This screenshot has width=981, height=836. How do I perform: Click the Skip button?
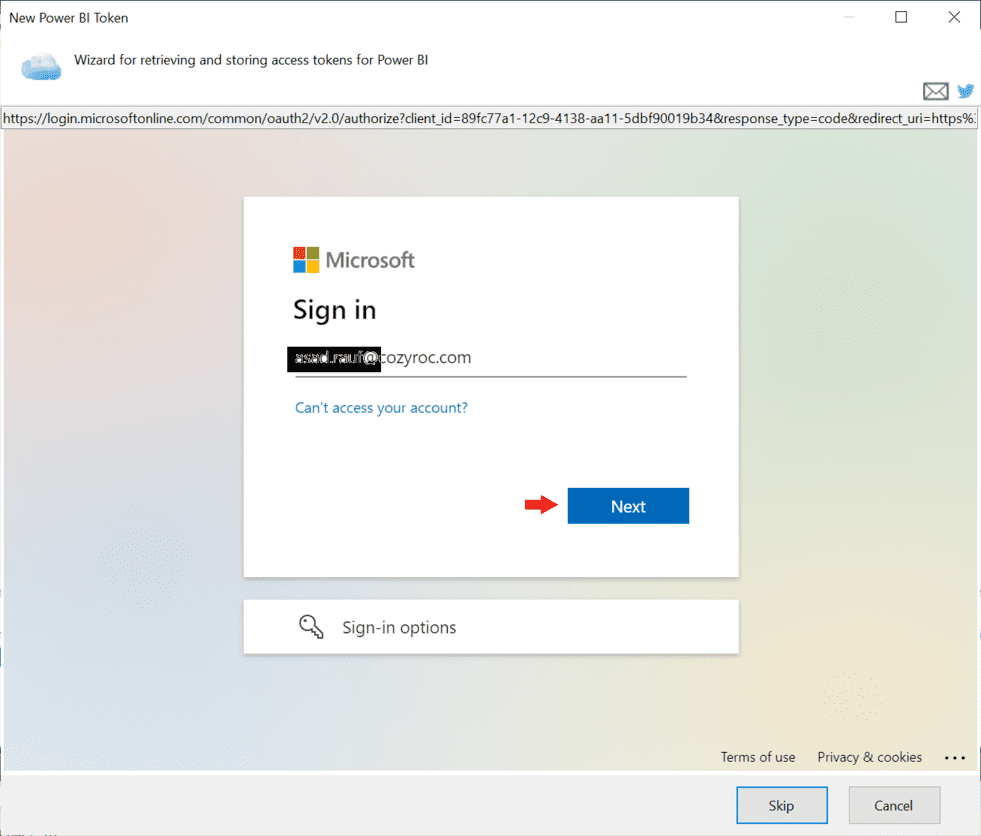pos(781,805)
